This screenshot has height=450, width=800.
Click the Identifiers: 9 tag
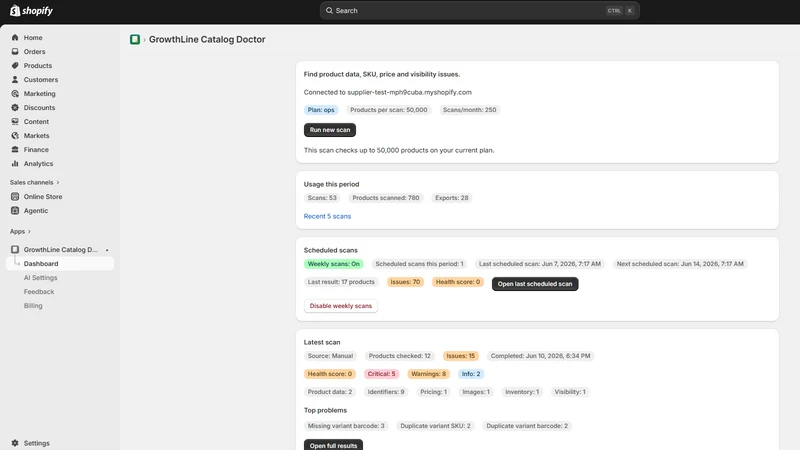386,392
